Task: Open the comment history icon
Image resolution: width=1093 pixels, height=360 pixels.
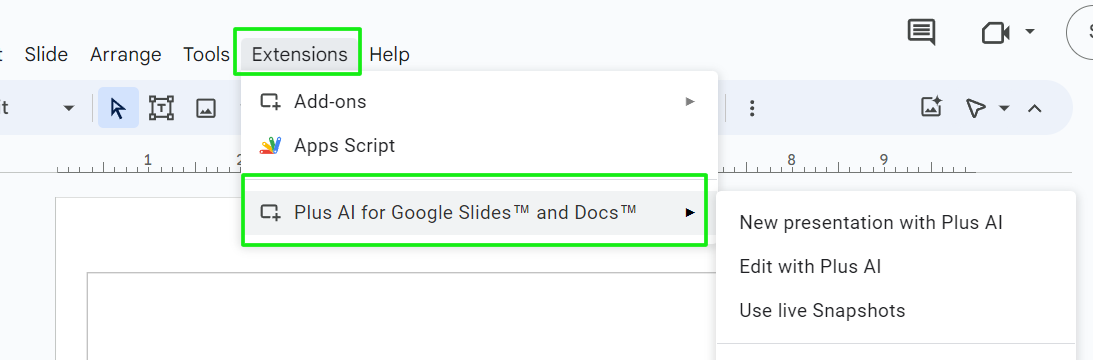Action: 921,32
